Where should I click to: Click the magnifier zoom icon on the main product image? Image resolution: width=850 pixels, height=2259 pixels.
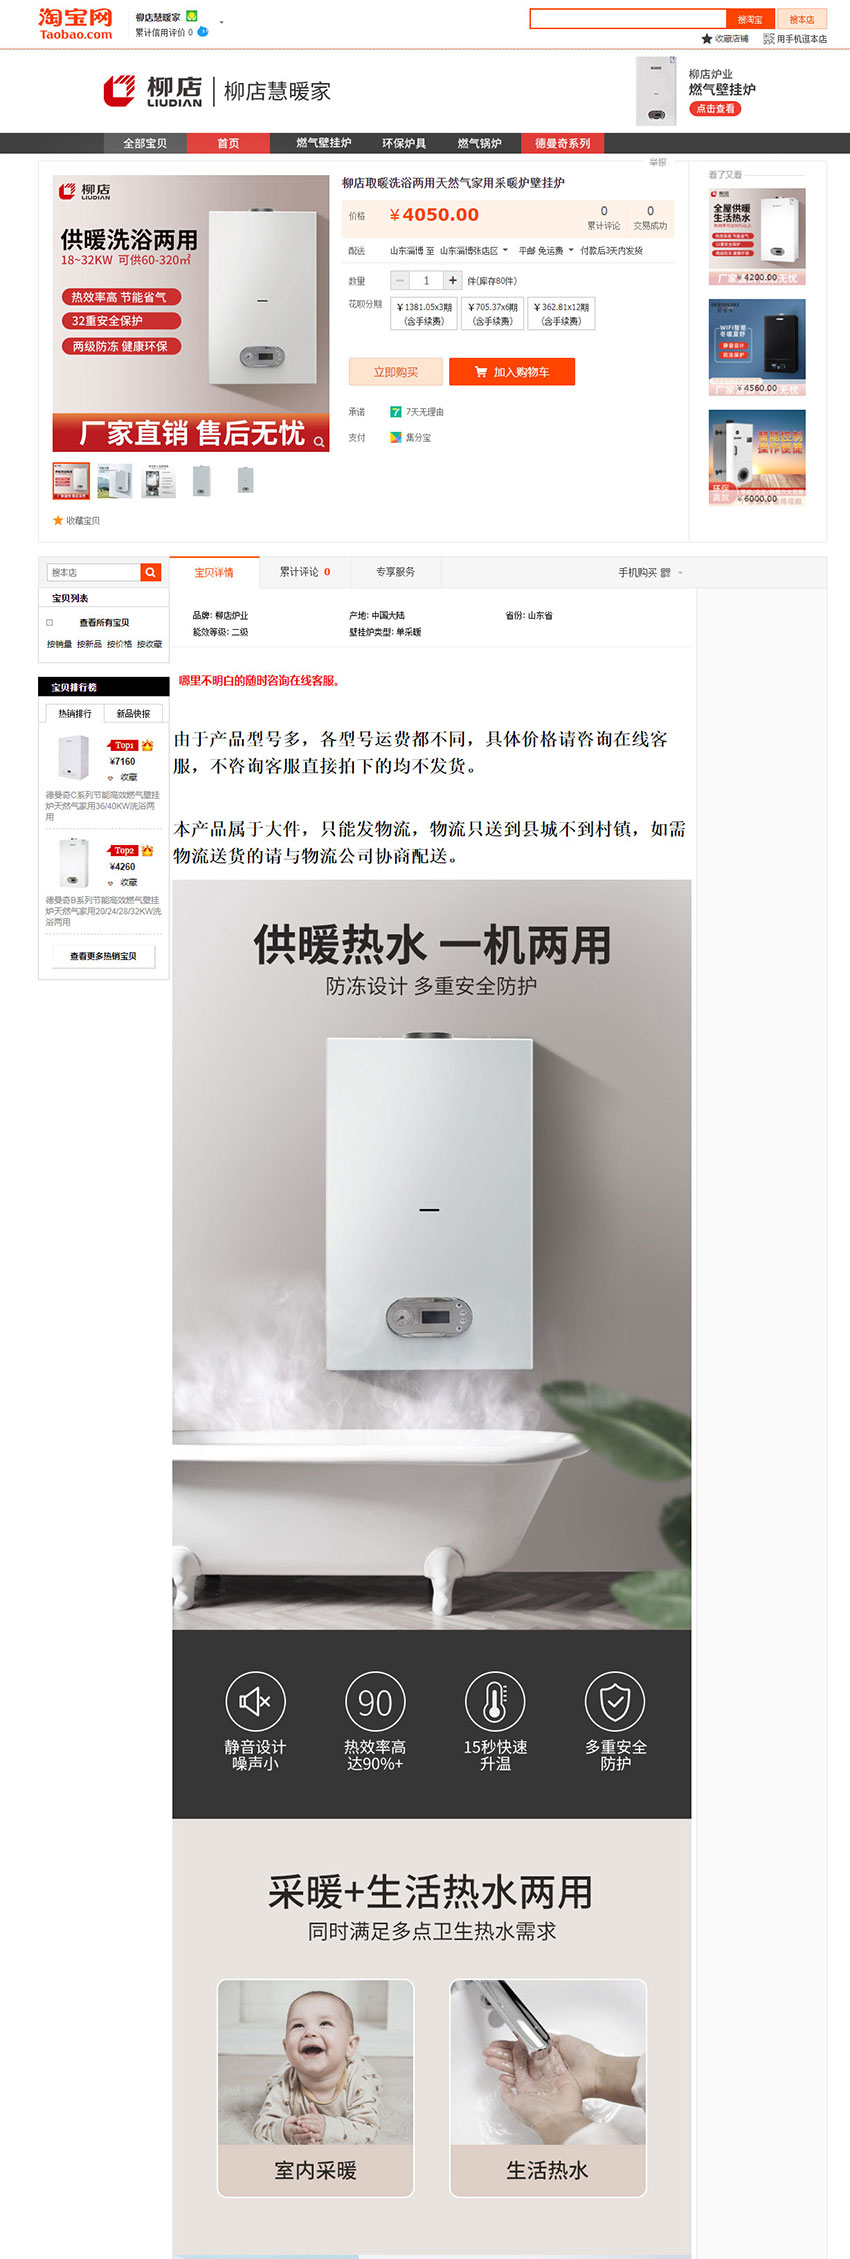(x=319, y=441)
